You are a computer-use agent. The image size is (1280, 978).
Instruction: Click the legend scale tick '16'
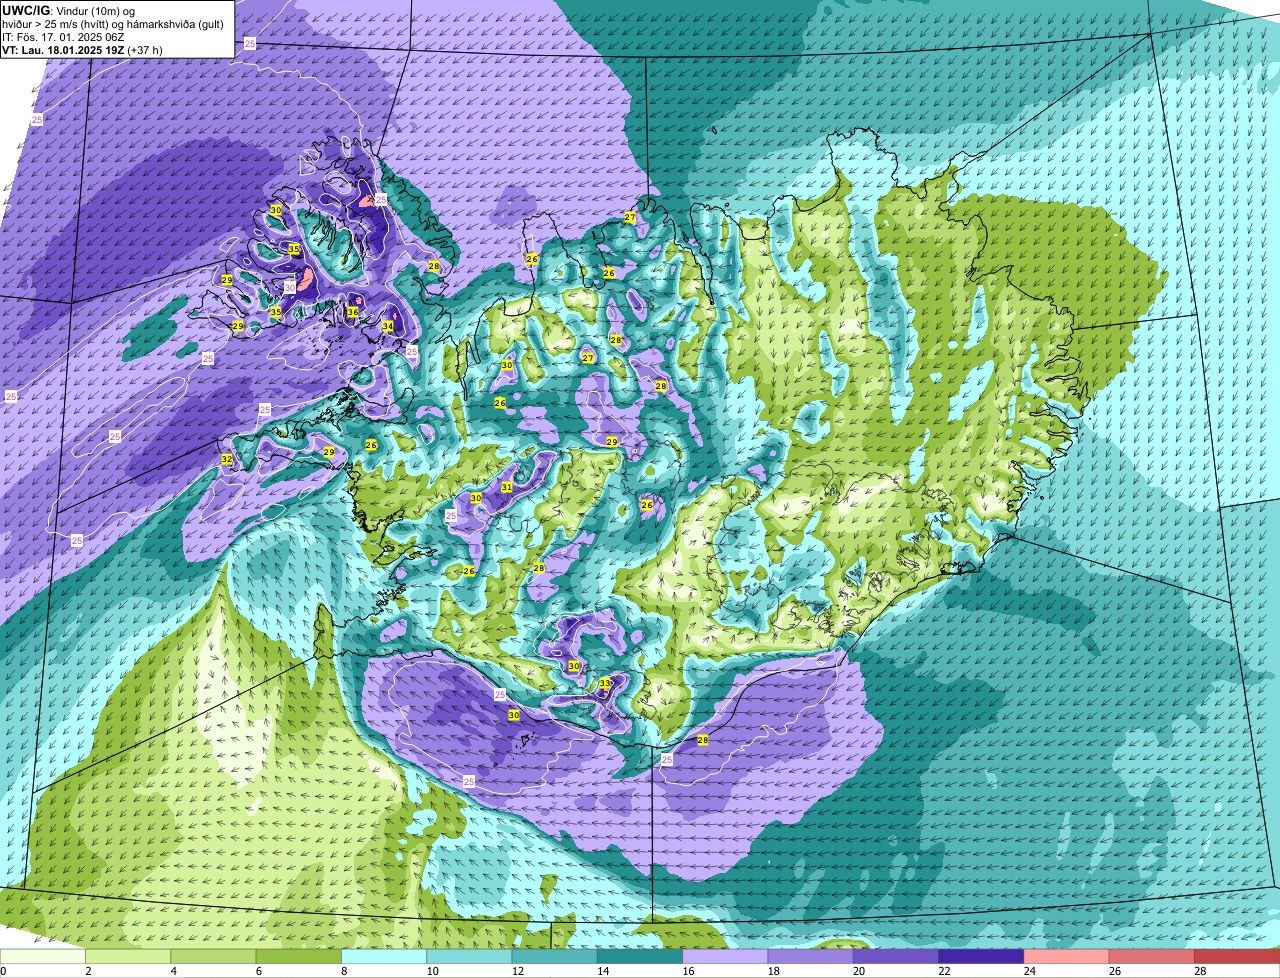coord(689,971)
